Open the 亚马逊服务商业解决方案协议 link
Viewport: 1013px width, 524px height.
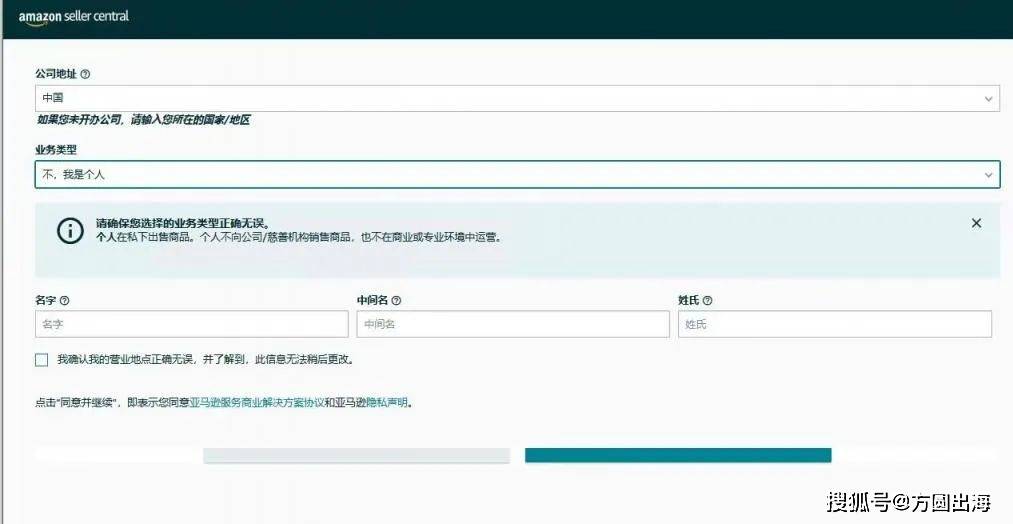[x=256, y=403]
